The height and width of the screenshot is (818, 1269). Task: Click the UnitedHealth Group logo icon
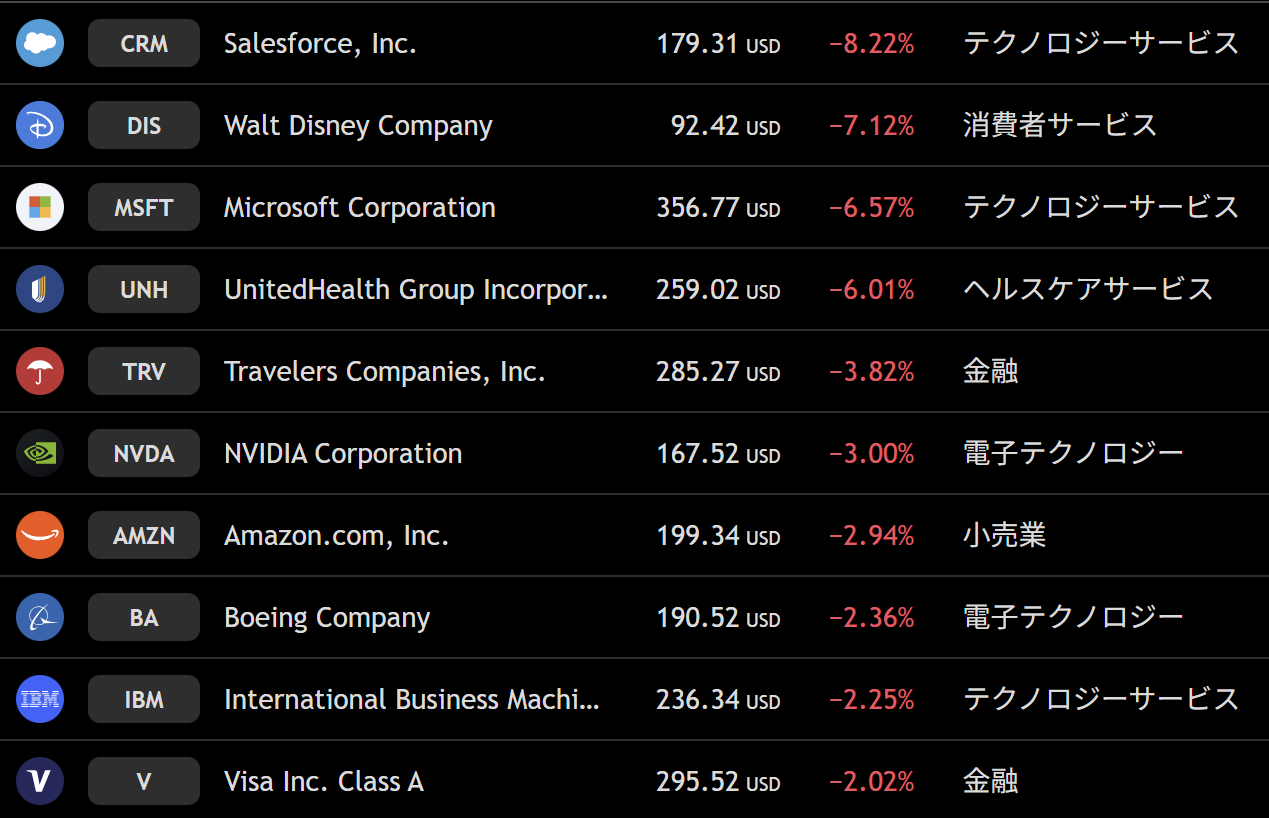coord(40,290)
